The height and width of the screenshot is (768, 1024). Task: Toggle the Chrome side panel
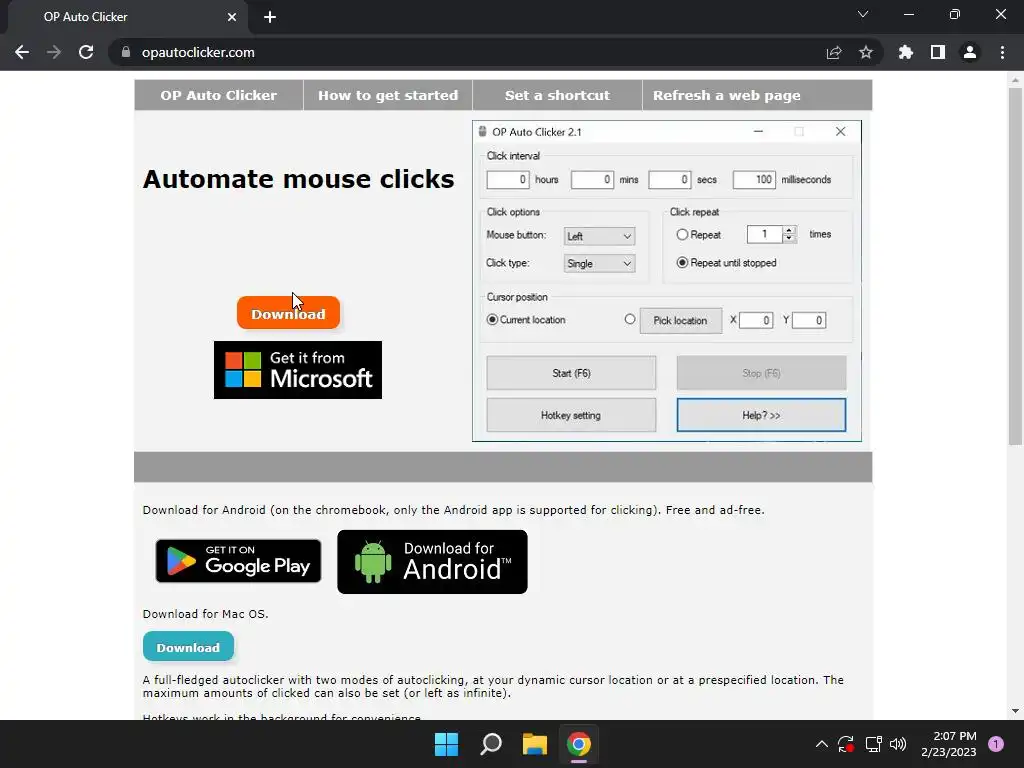tap(938, 52)
